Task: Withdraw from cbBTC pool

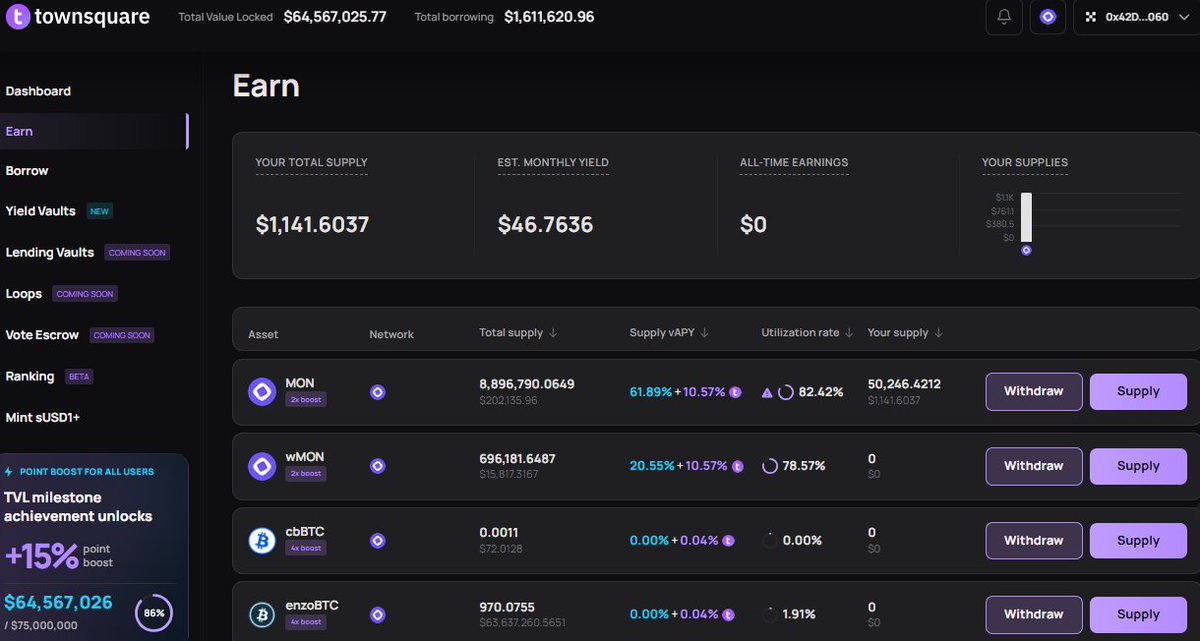Action: click(x=1034, y=540)
